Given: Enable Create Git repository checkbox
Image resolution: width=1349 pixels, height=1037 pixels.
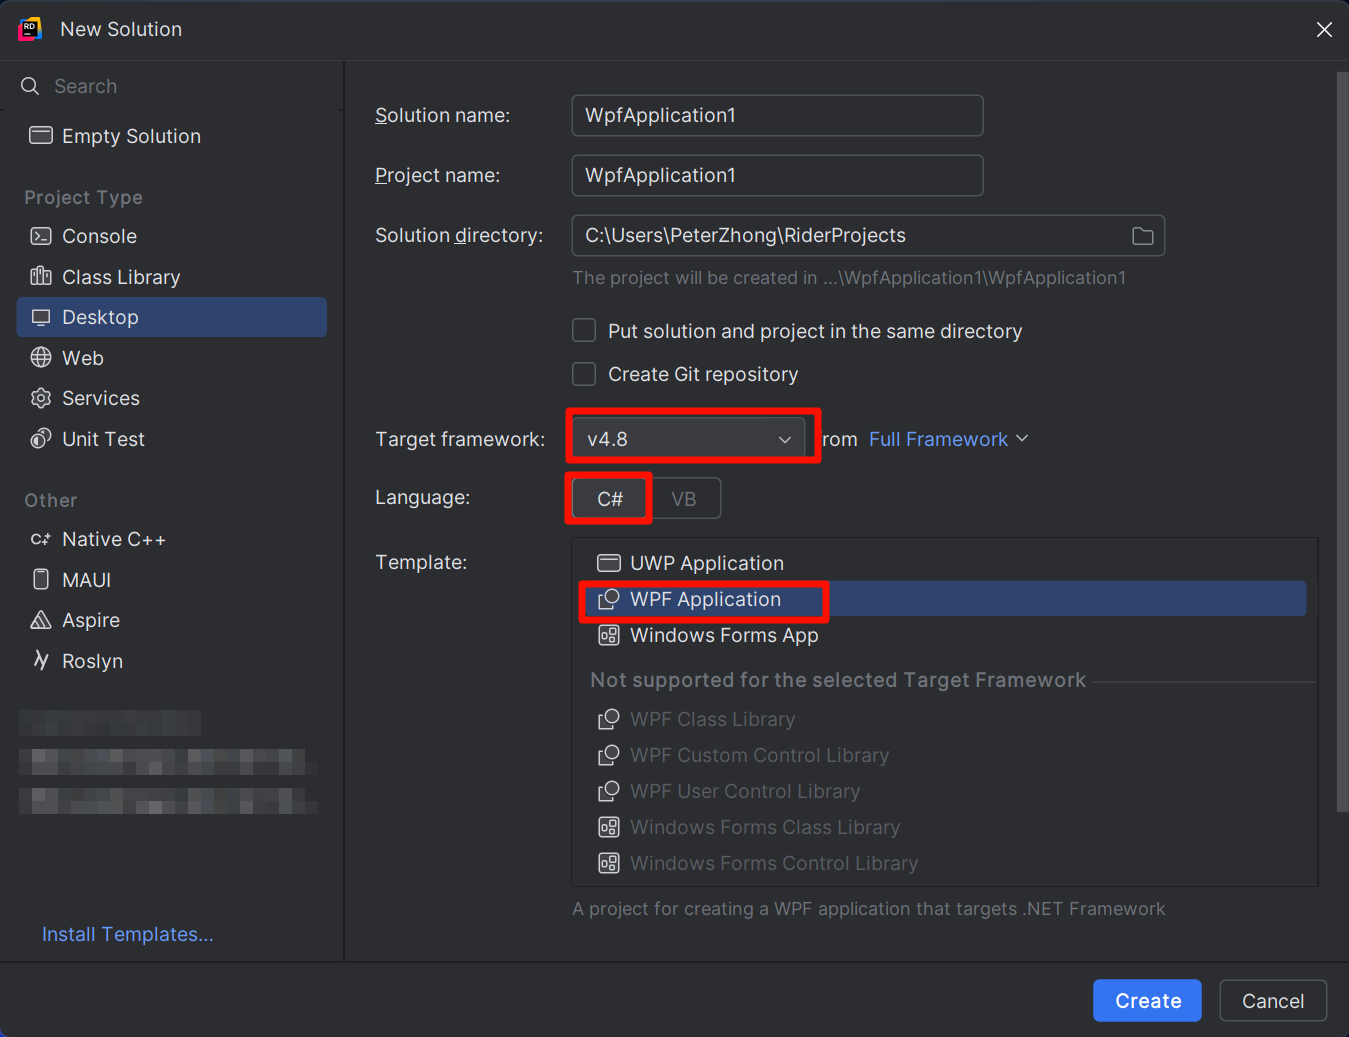Looking at the screenshot, I should pyautogui.click(x=584, y=374).
